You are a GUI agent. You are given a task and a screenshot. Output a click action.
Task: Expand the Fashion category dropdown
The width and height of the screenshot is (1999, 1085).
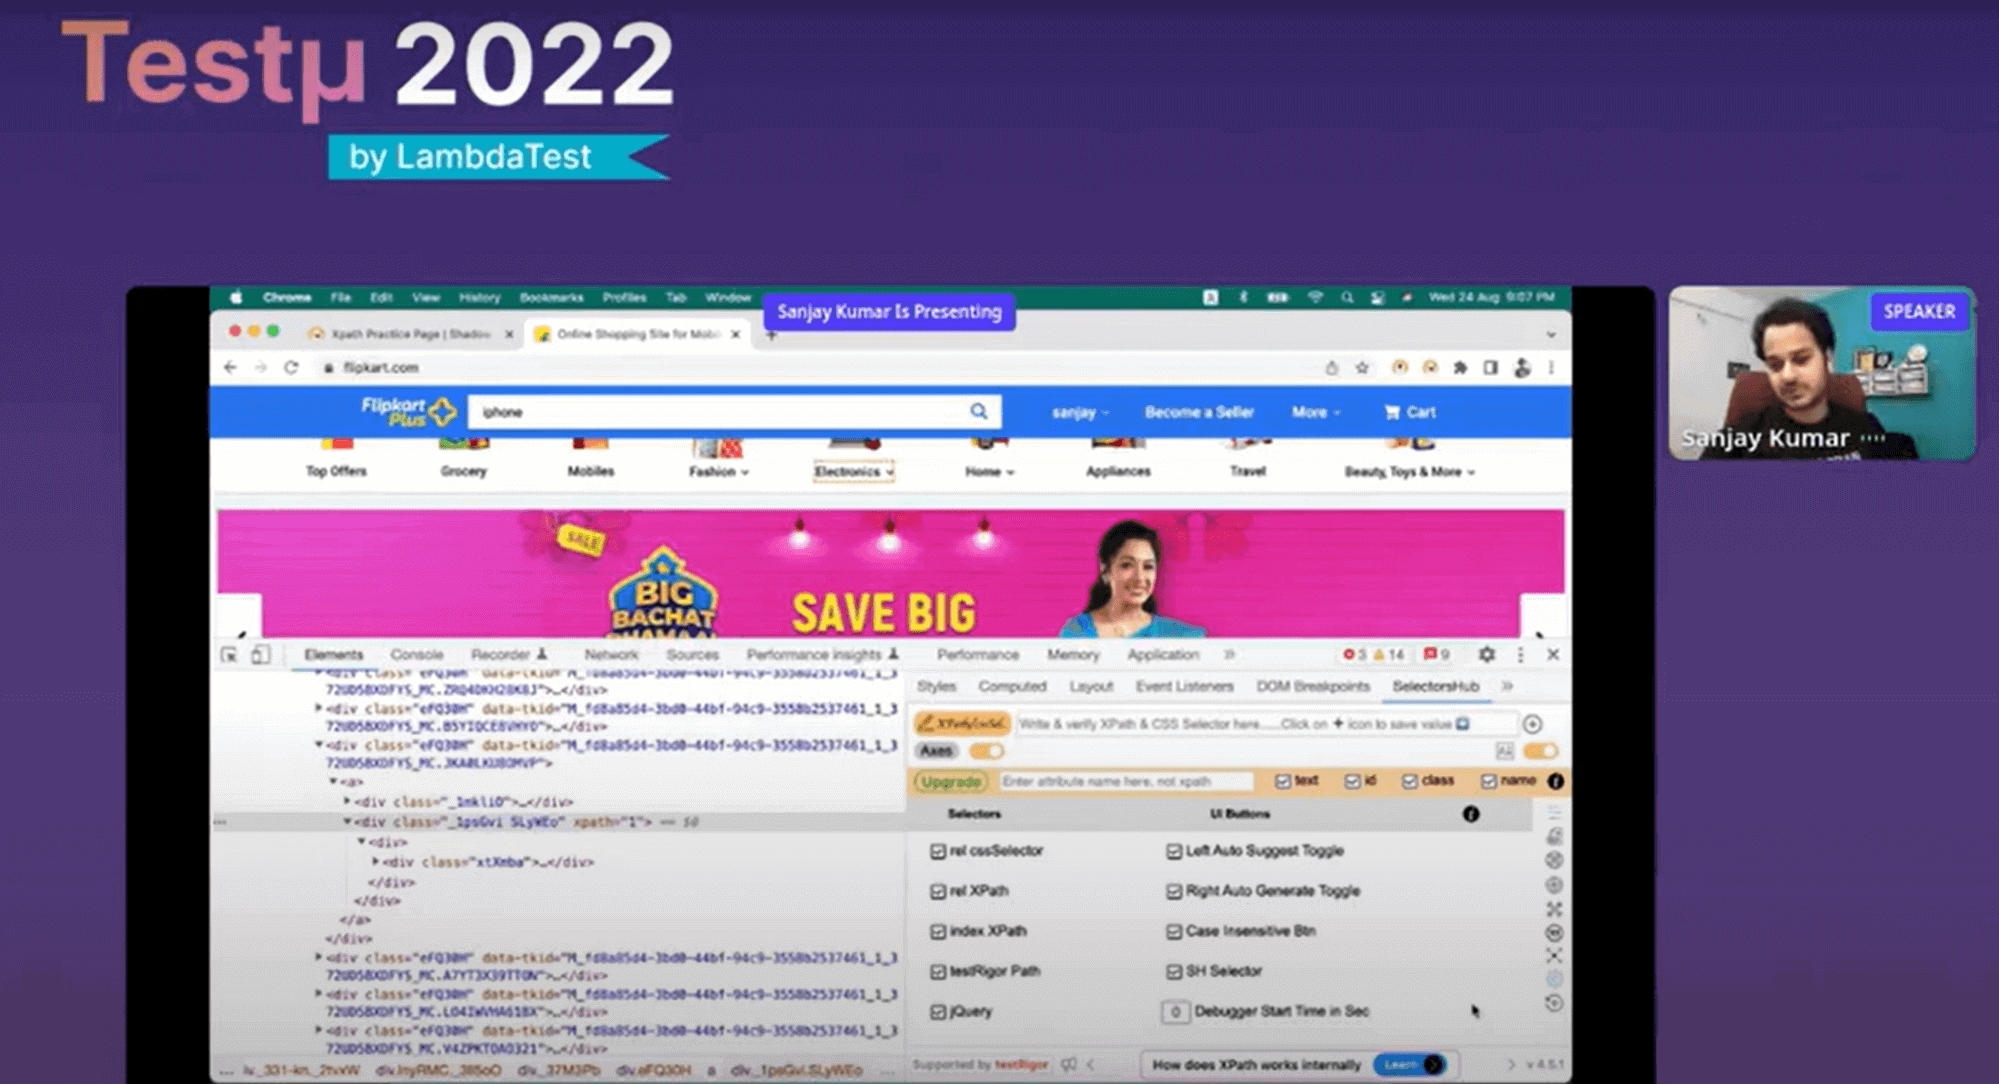(x=718, y=471)
